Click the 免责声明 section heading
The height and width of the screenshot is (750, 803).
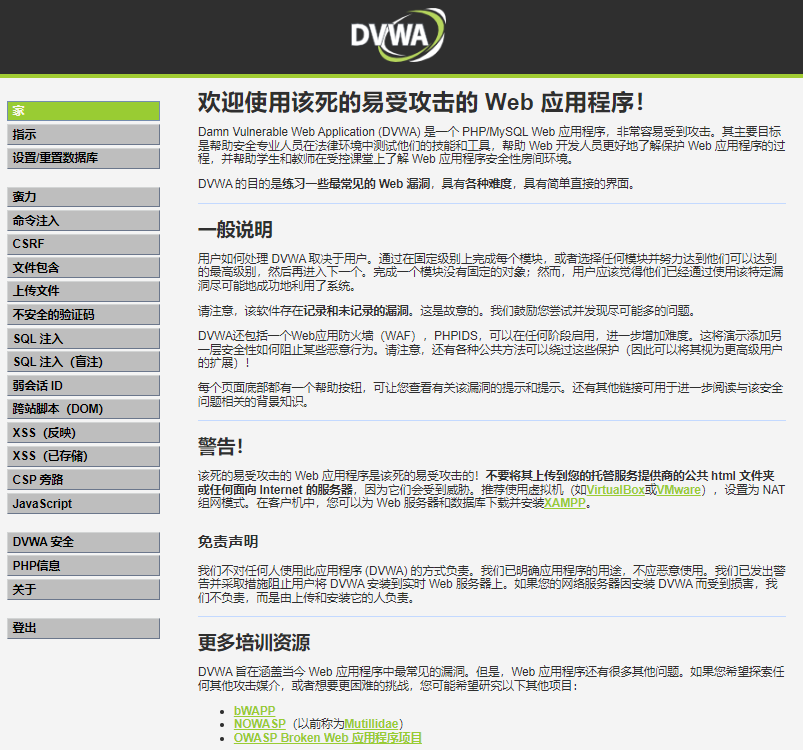tap(228, 542)
